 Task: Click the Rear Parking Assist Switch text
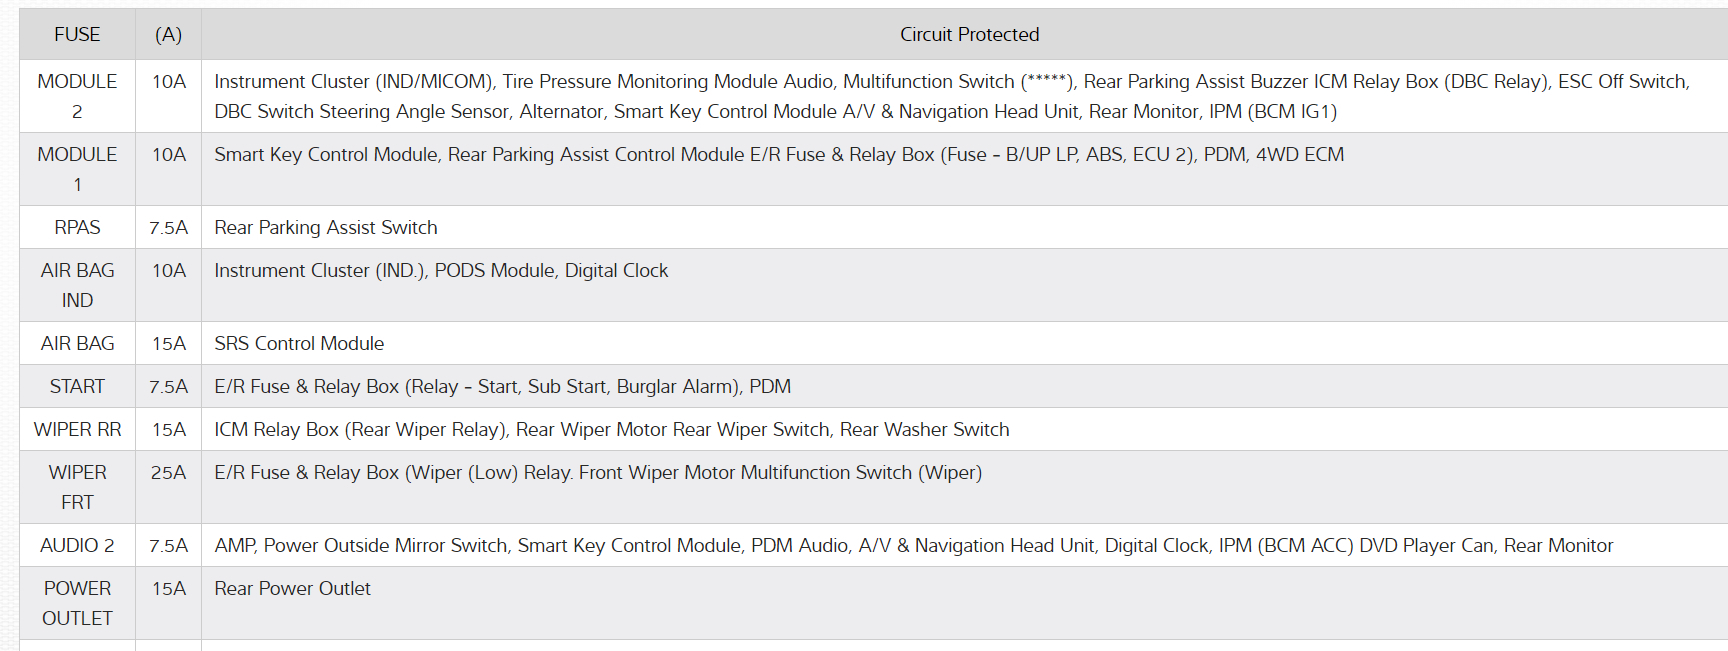[x=325, y=228]
